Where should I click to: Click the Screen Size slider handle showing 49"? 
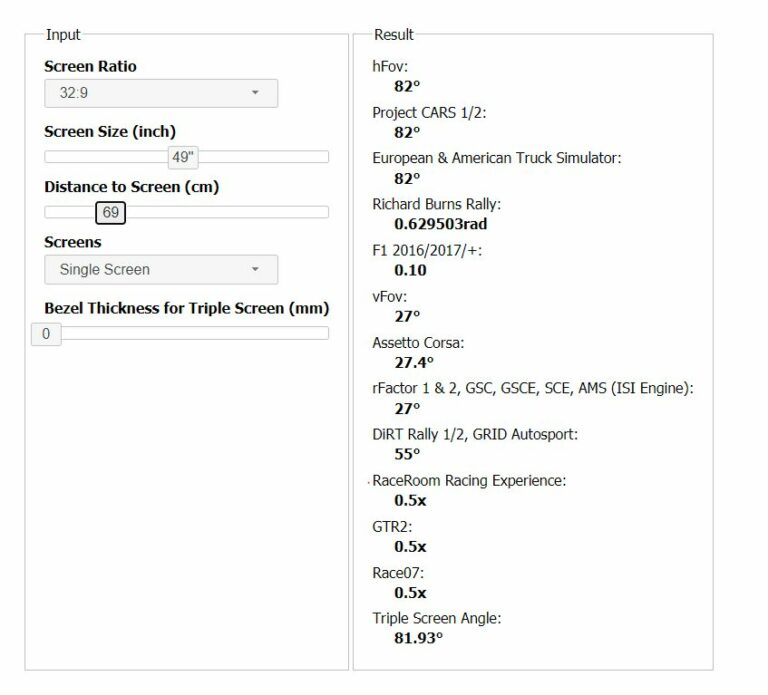[184, 157]
